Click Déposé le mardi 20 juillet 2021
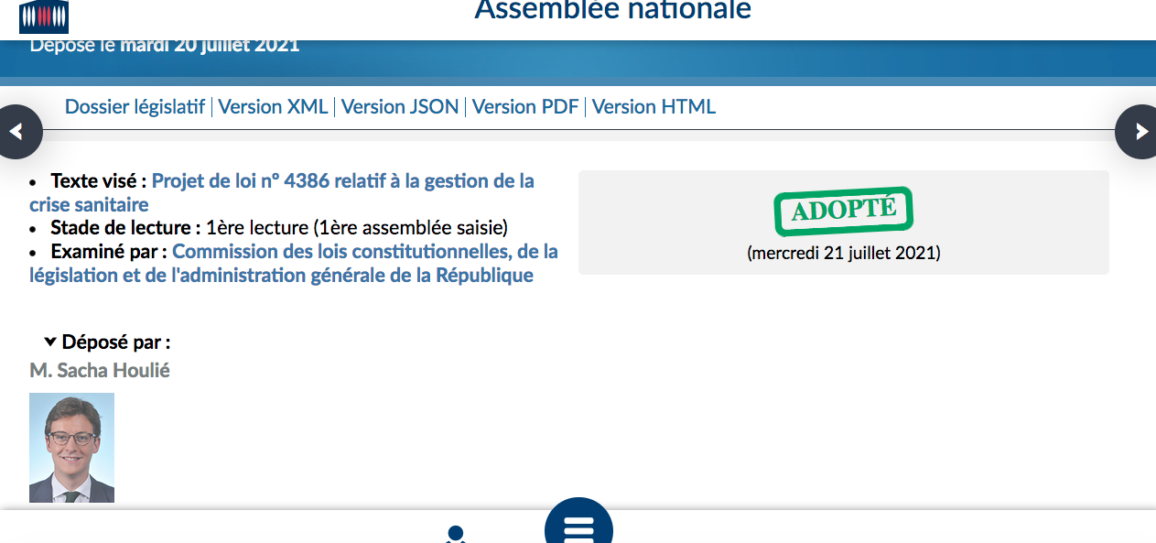The height and width of the screenshot is (543, 1156). tap(164, 45)
